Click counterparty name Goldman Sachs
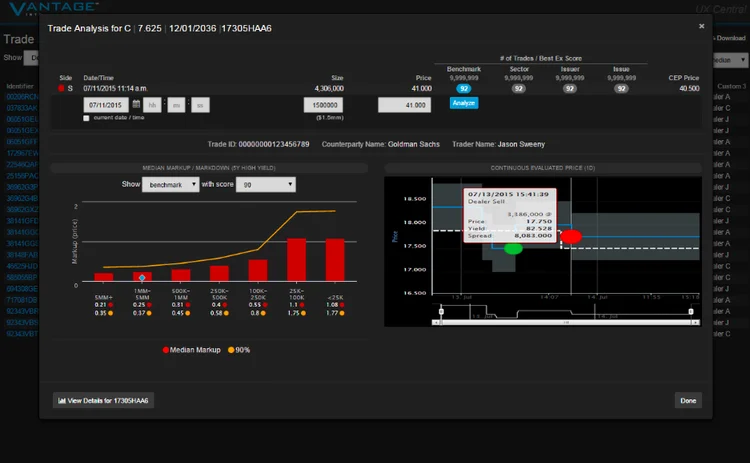Image resolution: width=750 pixels, height=463 pixels. click(x=414, y=144)
